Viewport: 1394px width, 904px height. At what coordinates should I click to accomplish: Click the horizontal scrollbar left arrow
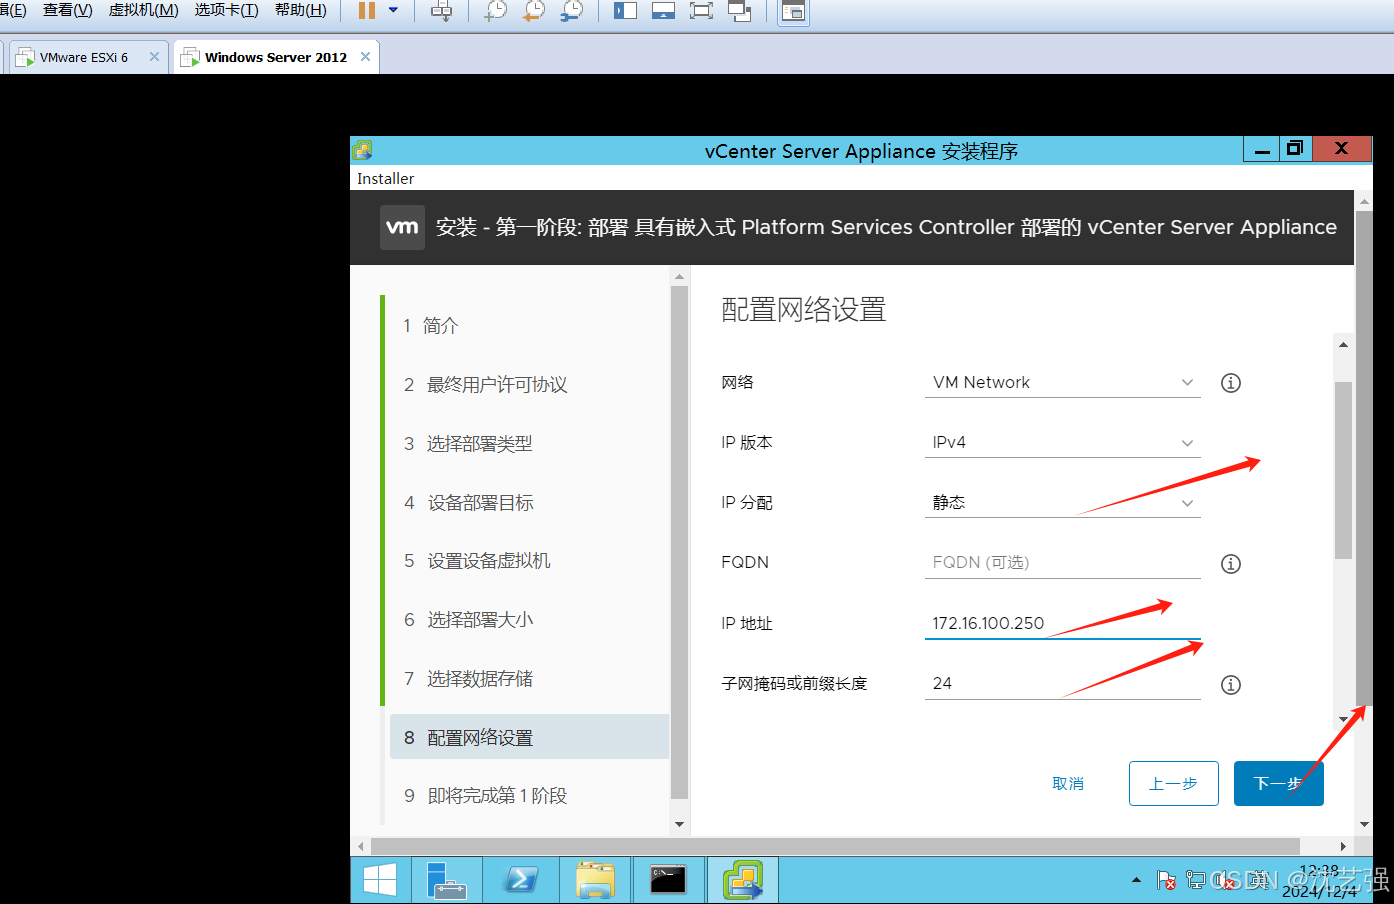pyautogui.click(x=361, y=846)
